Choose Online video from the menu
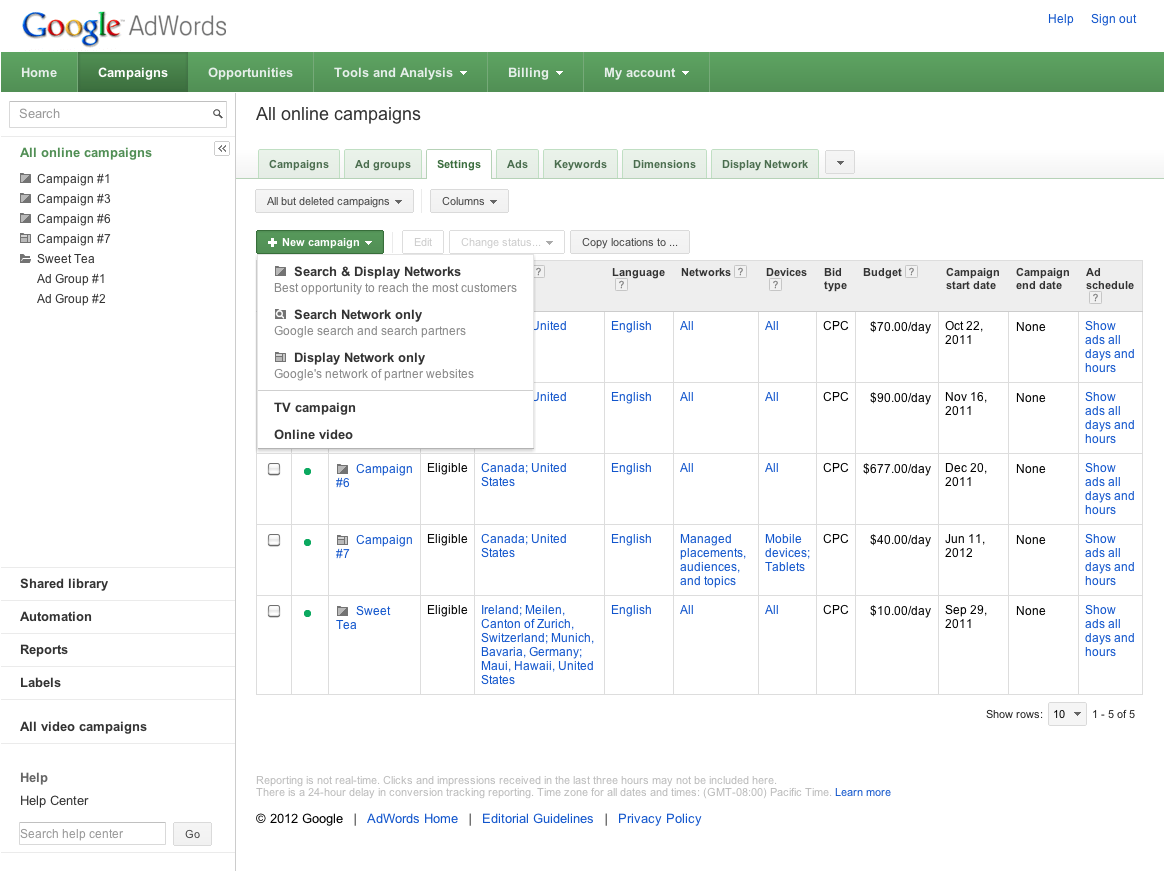Viewport: 1164px width, 871px height. (313, 434)
